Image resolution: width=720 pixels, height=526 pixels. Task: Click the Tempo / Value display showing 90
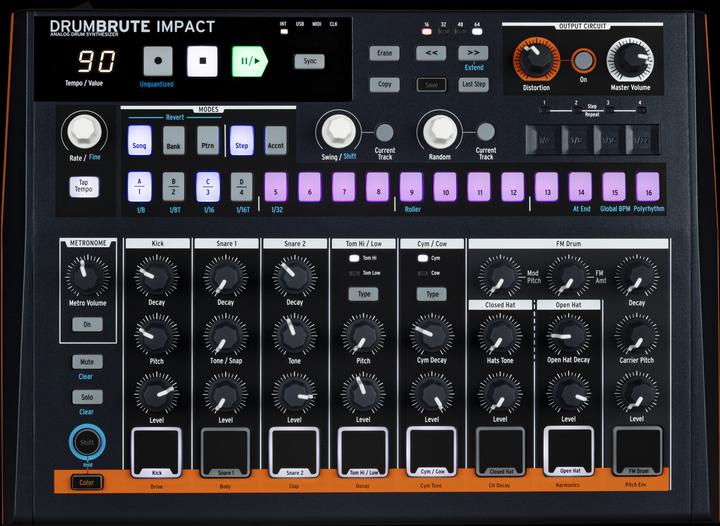coord(96,62)
